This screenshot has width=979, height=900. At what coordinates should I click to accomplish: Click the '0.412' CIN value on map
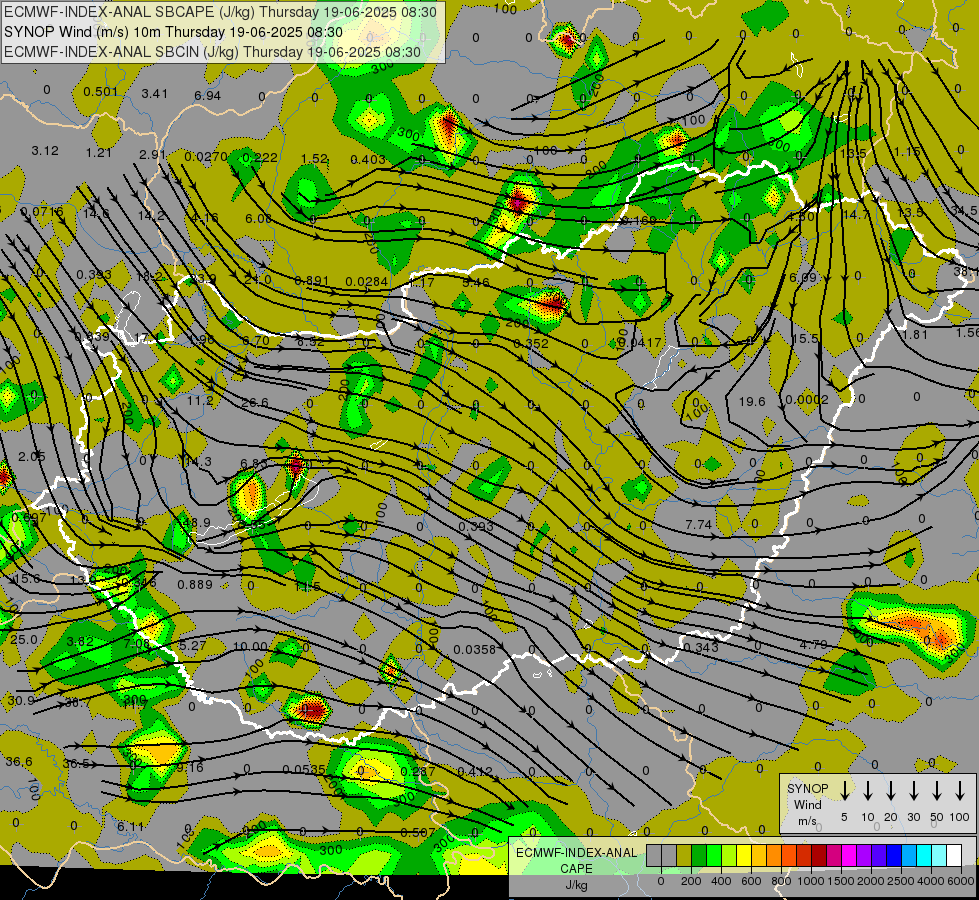click(x=475, y=772)
